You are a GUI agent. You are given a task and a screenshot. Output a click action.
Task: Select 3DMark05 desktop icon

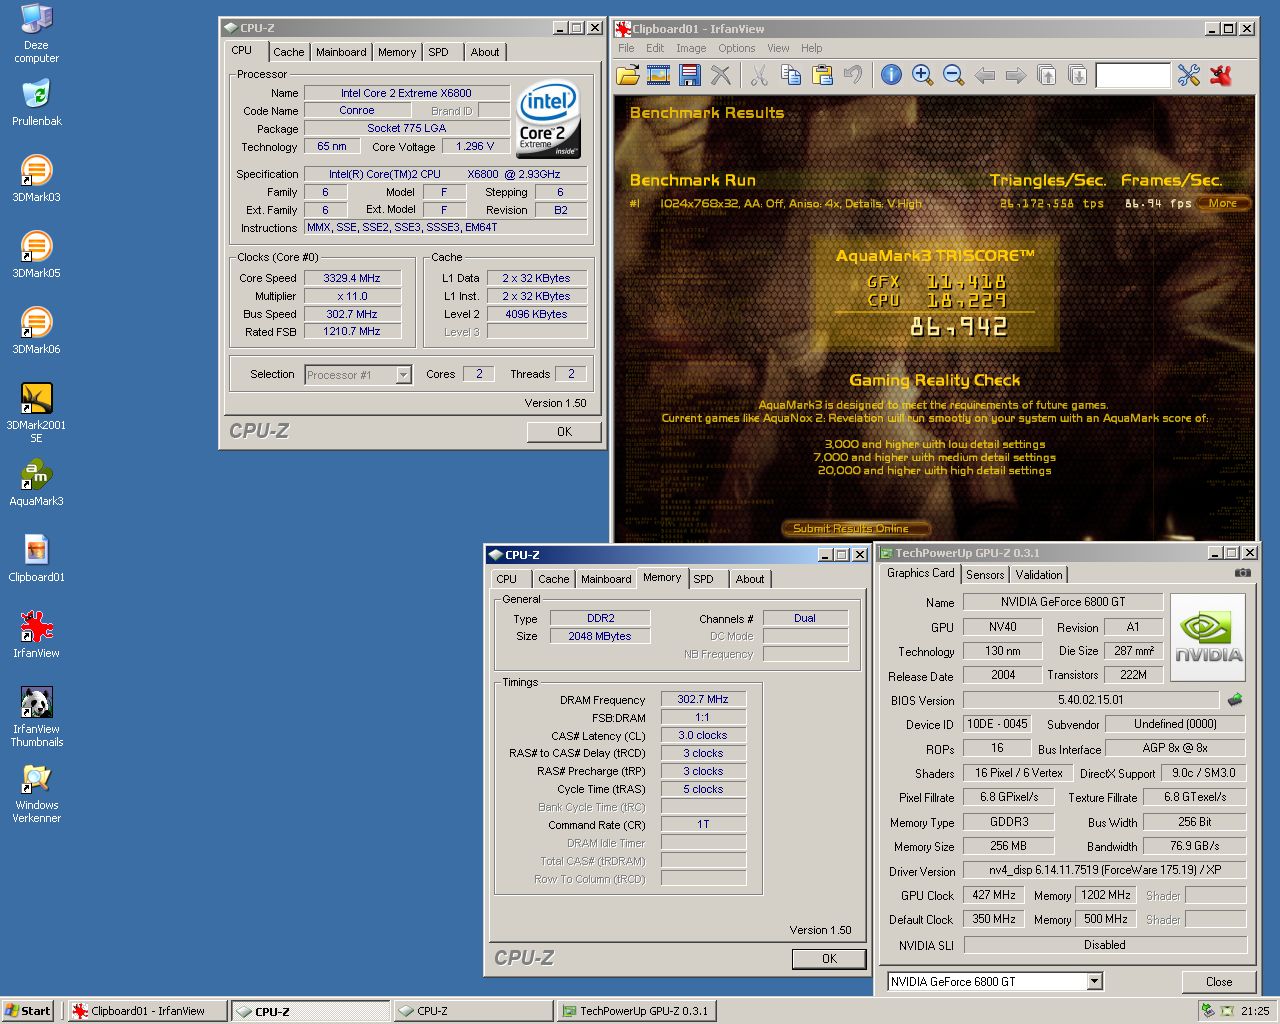point(36,254)
